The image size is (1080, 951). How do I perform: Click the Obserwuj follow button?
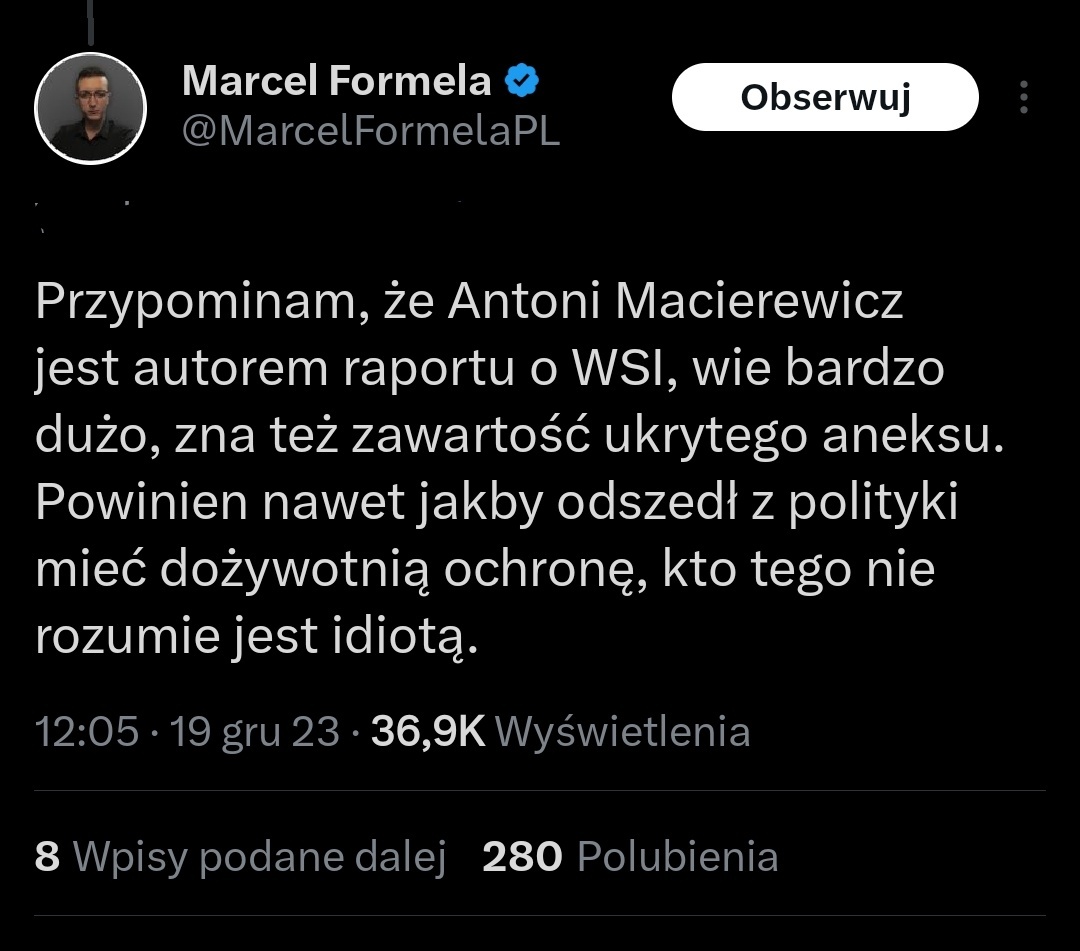pos(824,98)
